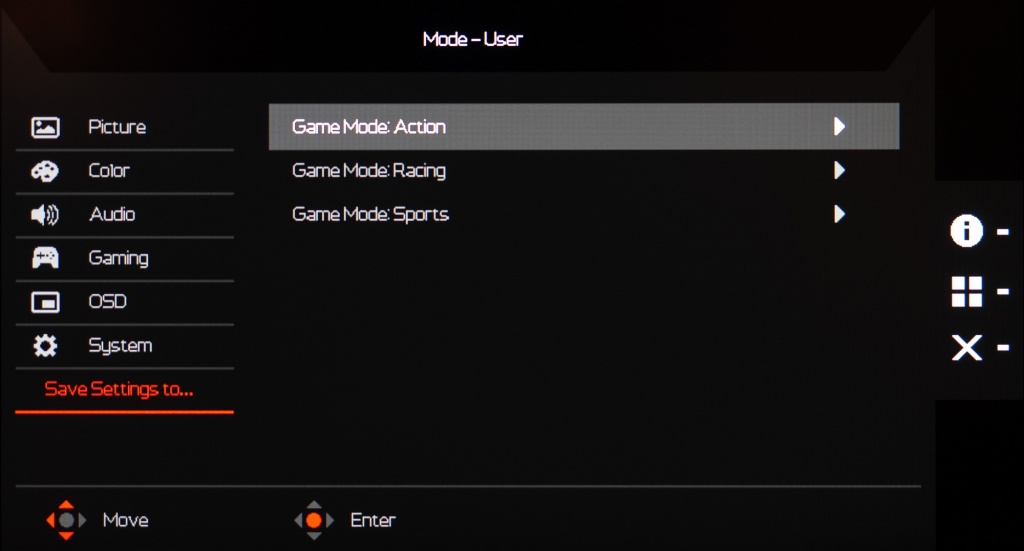The height and width of the screenshot is (551, 1024).
Task: Select Save Settings to... item
Action: (x=119, y=389)
